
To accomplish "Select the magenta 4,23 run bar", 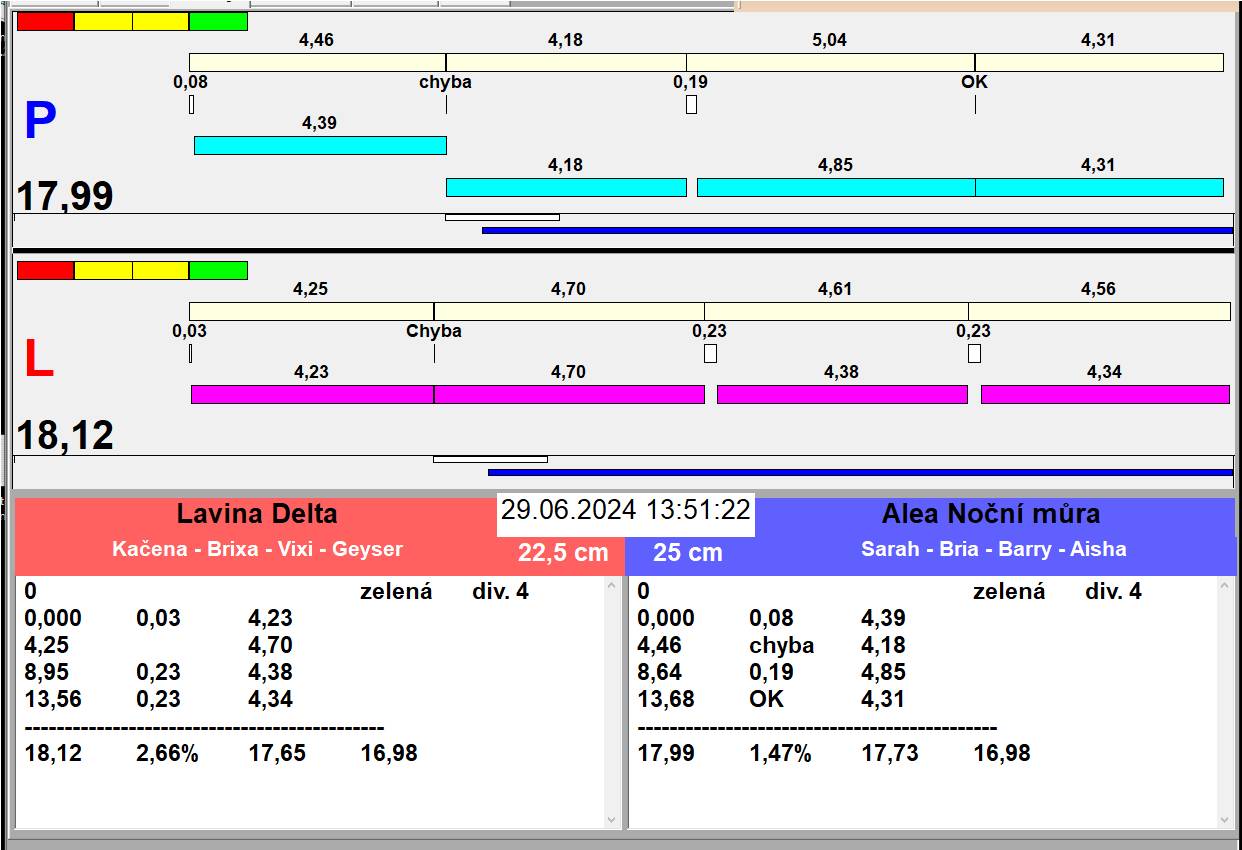I will [x=312, y=394].
